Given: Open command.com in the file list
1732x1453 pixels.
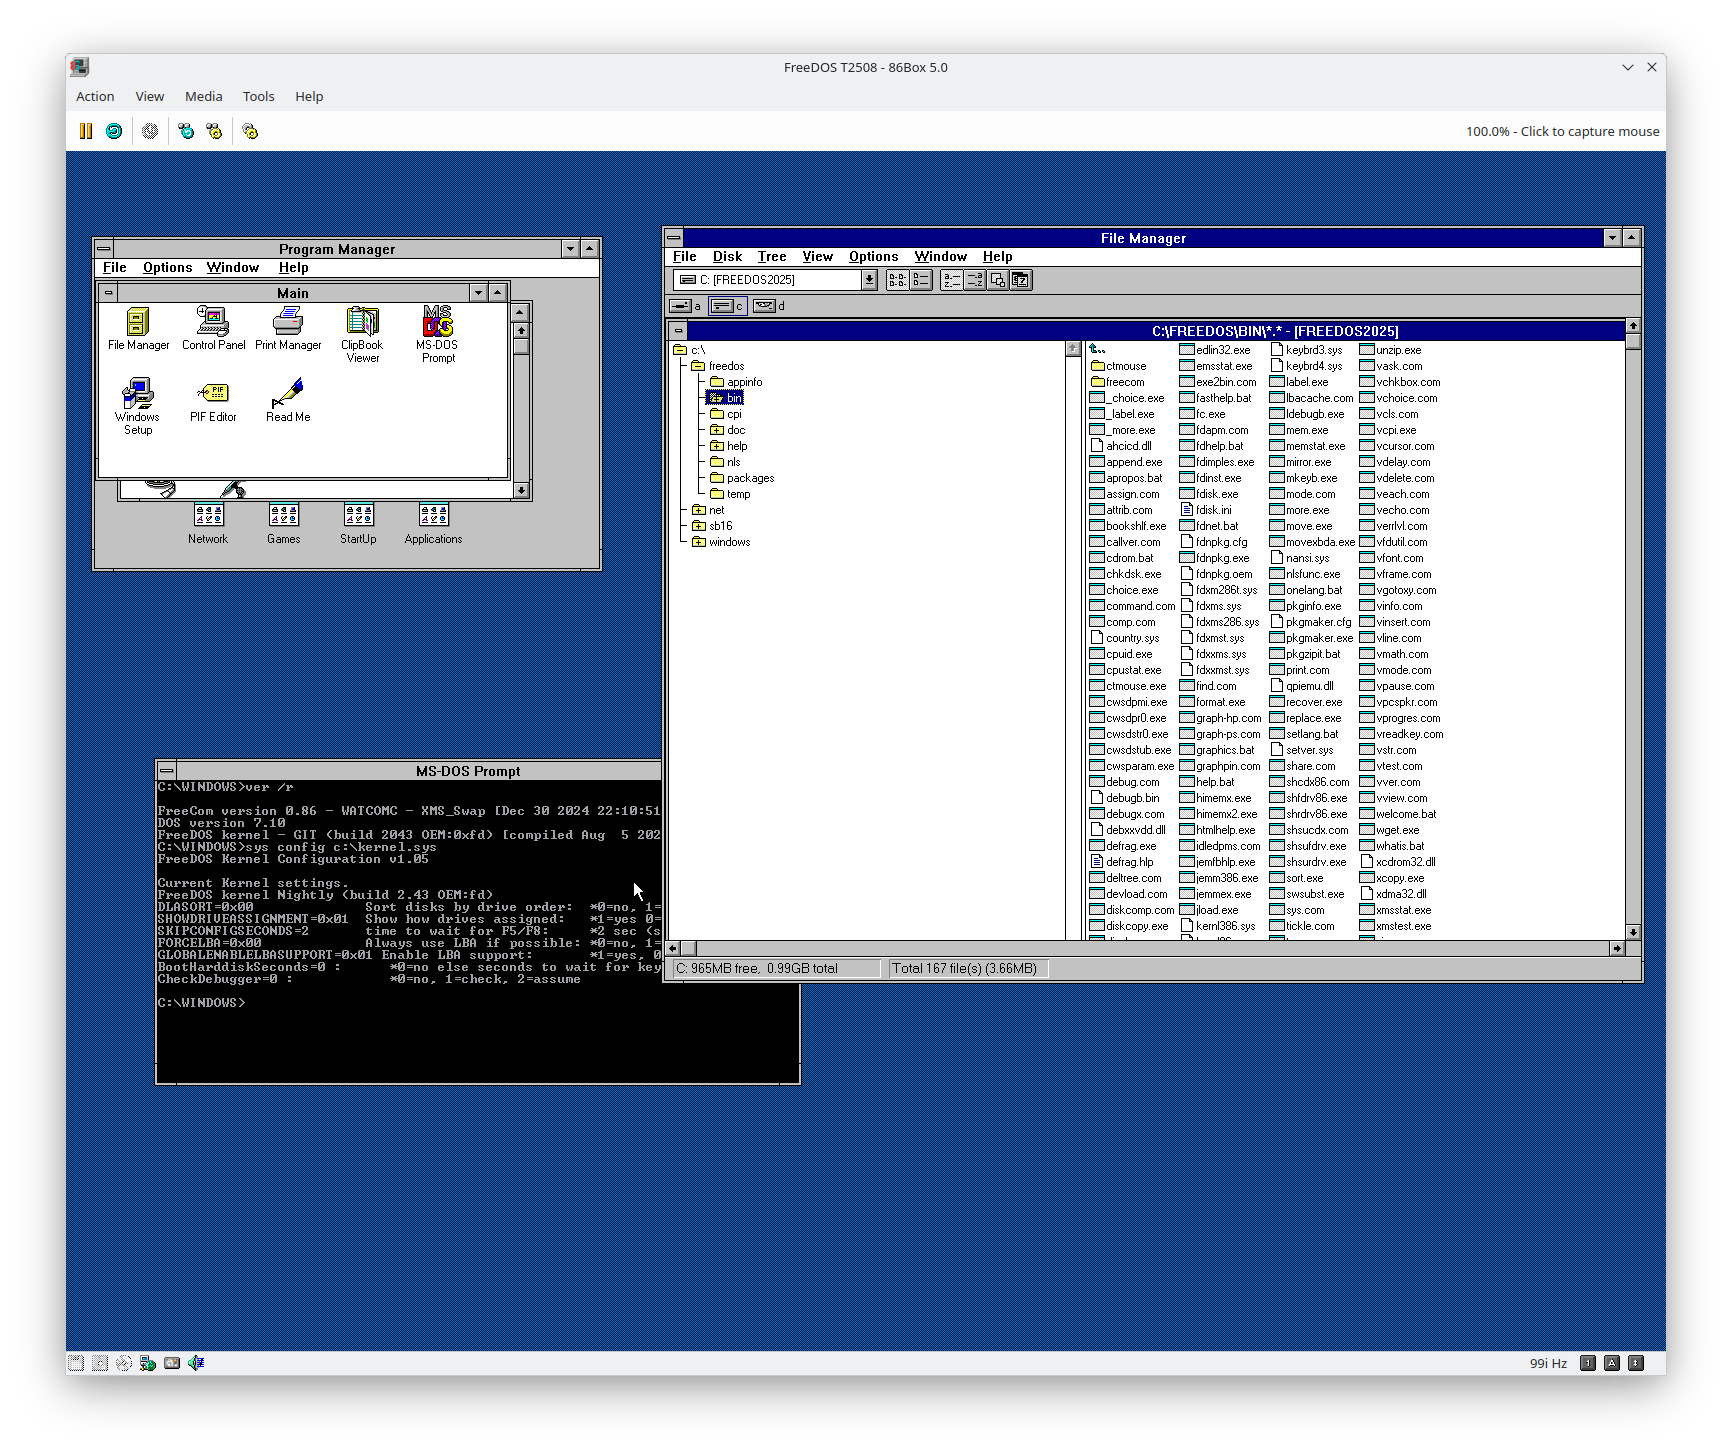Looking at the screenshot, I should pyautogui.click(x=1139, y=606).
